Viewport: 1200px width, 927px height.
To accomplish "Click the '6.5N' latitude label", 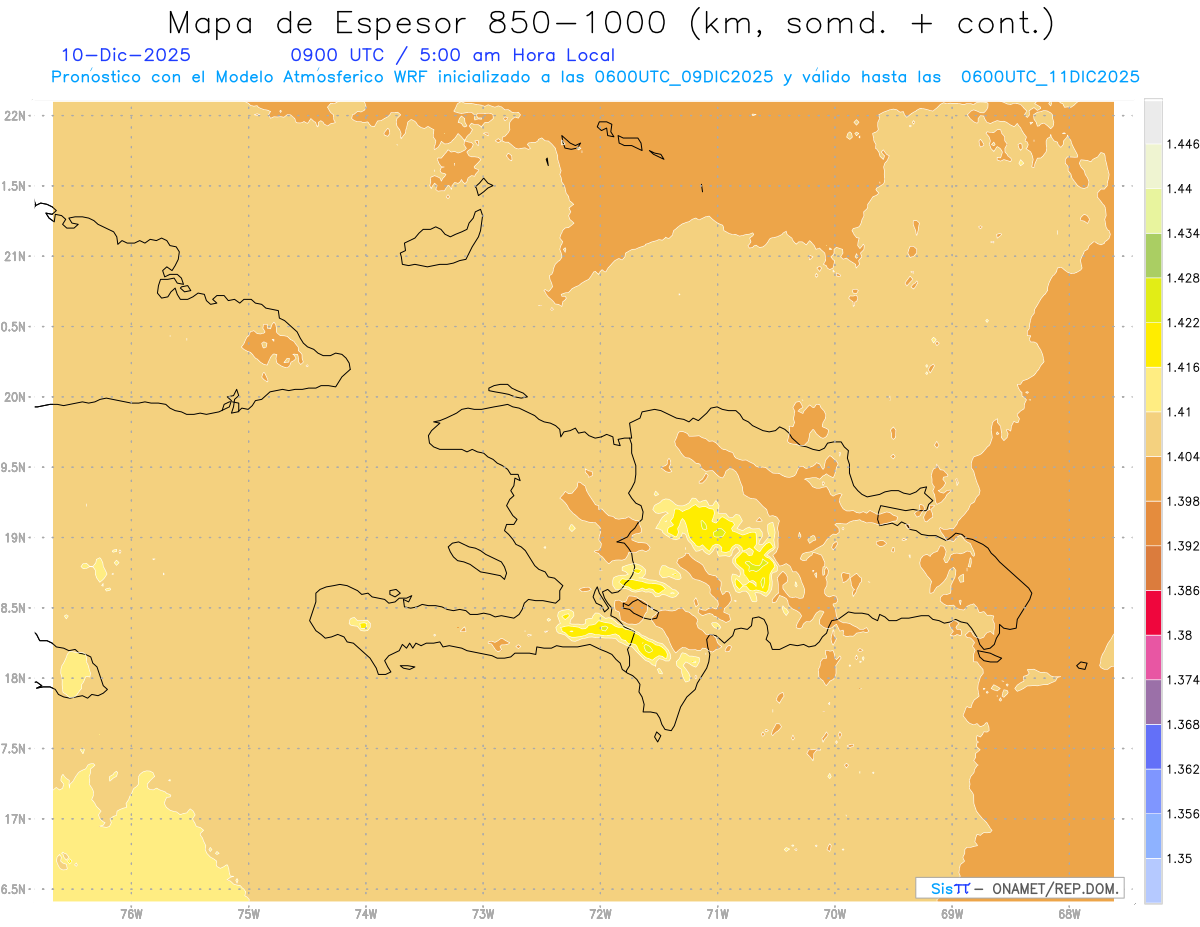I will coord(14,890).
